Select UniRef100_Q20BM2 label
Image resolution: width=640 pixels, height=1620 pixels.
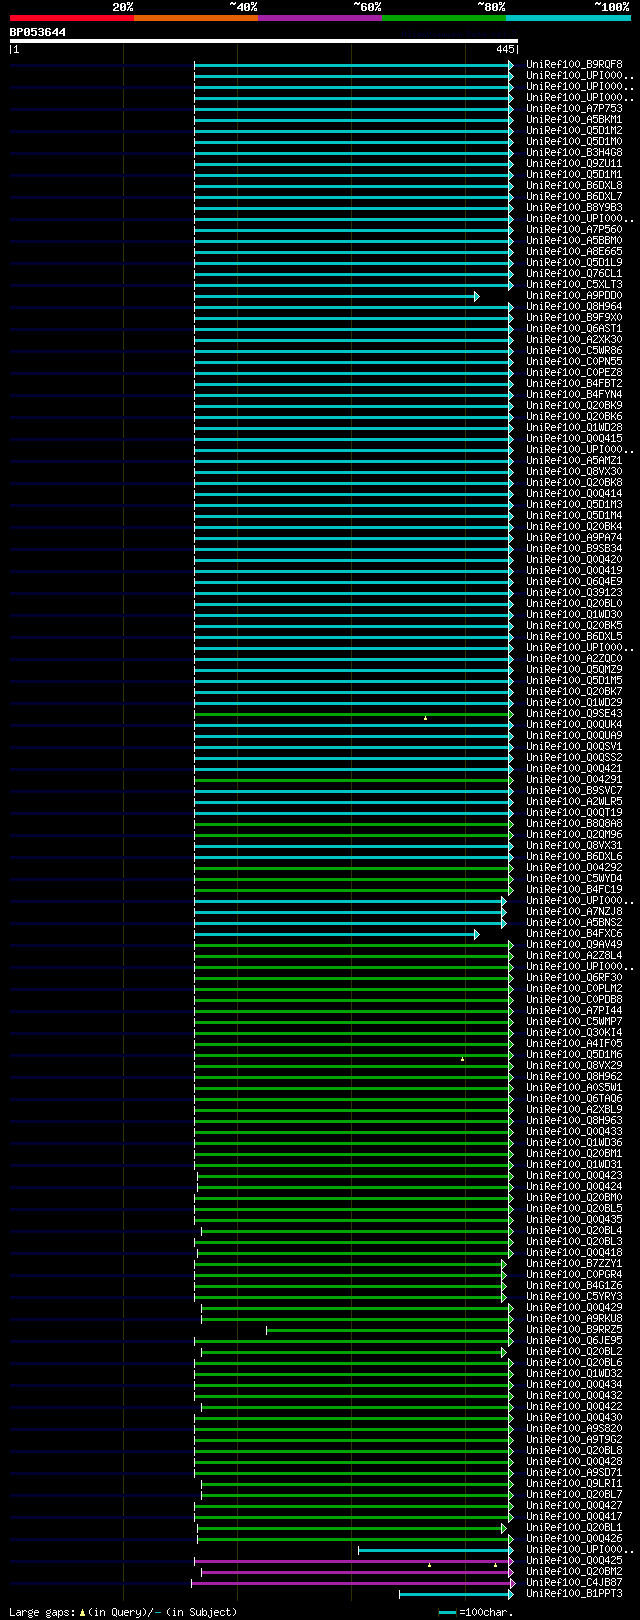pos(574,1571)
